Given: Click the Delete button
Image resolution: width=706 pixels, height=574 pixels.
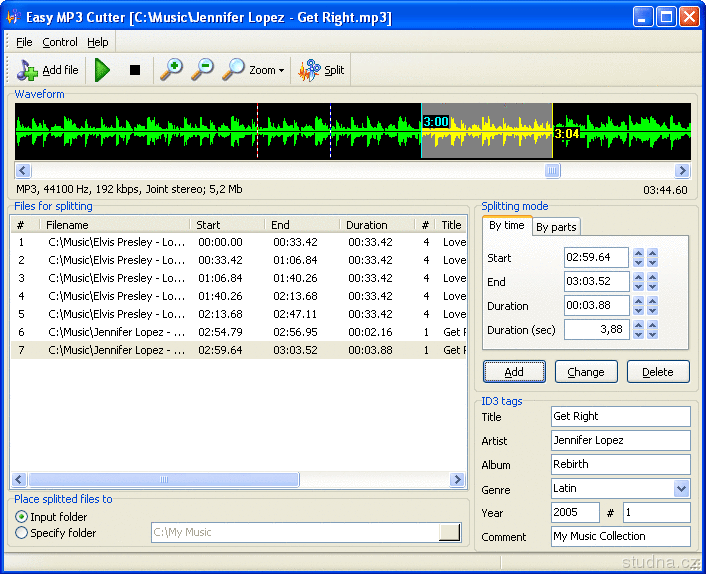Looking at the screenshot, I should pos(657,372).
